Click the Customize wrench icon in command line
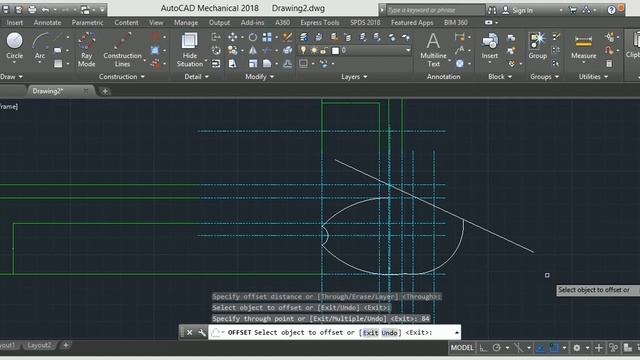Viewport: 640px width, 360px height. tap(202, 333)
